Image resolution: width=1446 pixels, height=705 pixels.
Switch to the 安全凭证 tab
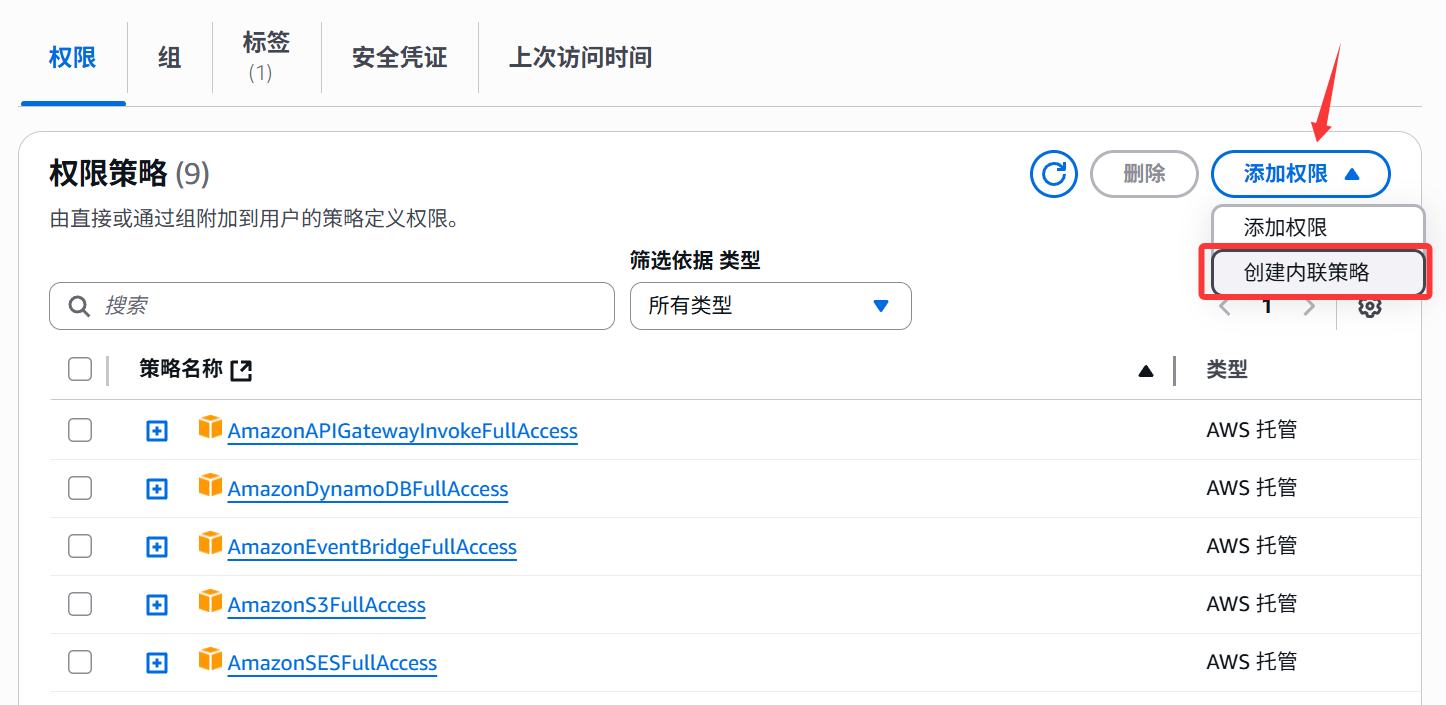[400, 57]
